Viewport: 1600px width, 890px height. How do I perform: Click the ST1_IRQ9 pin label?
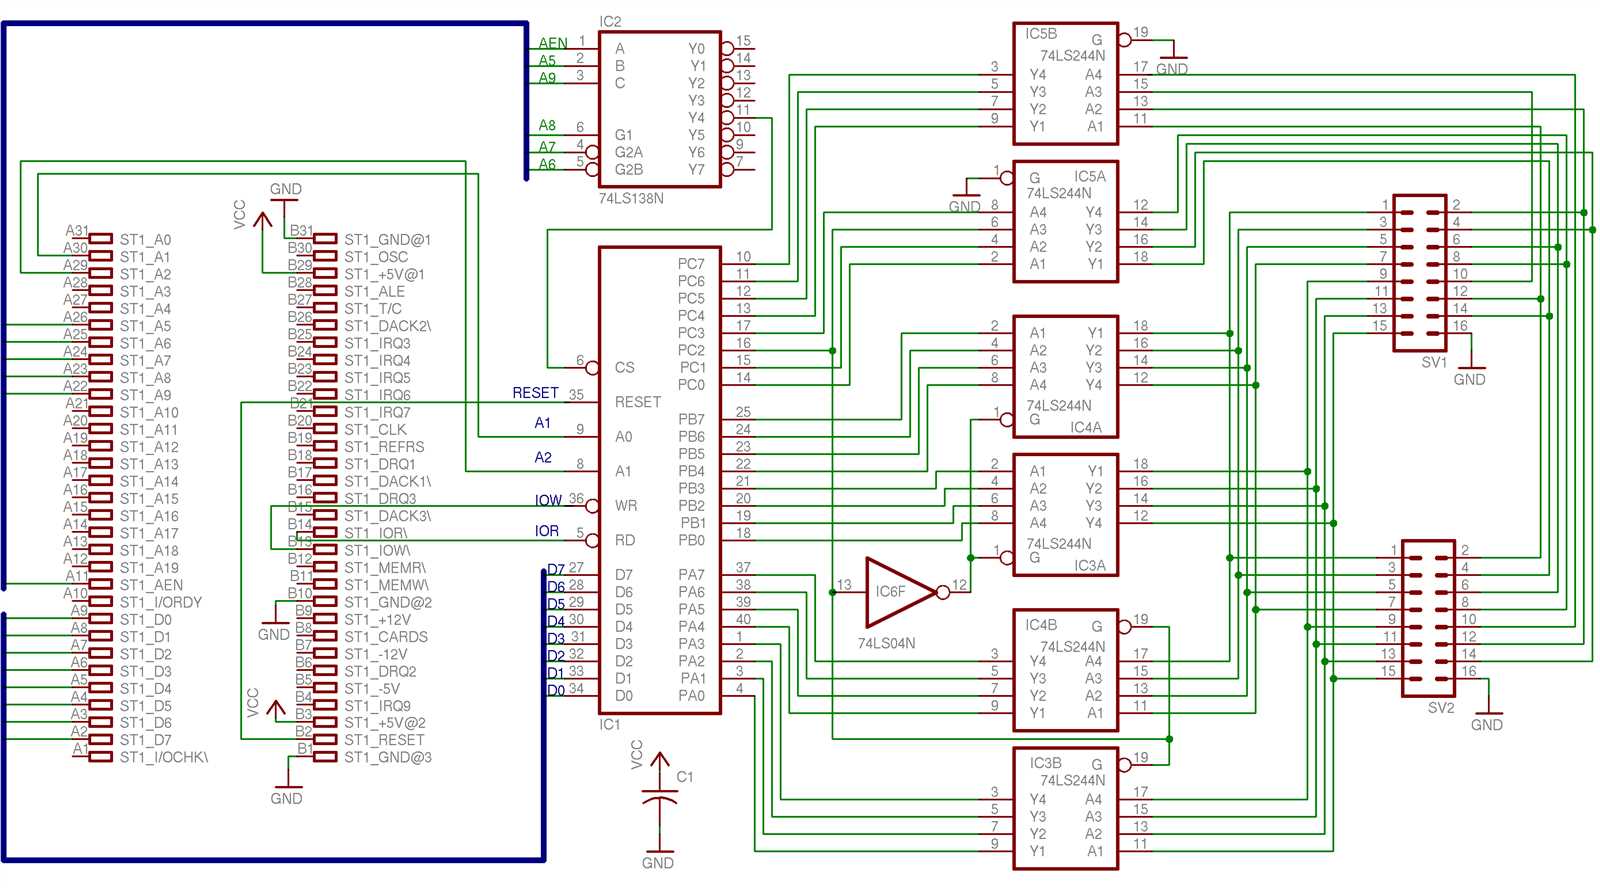coord(377,706)
